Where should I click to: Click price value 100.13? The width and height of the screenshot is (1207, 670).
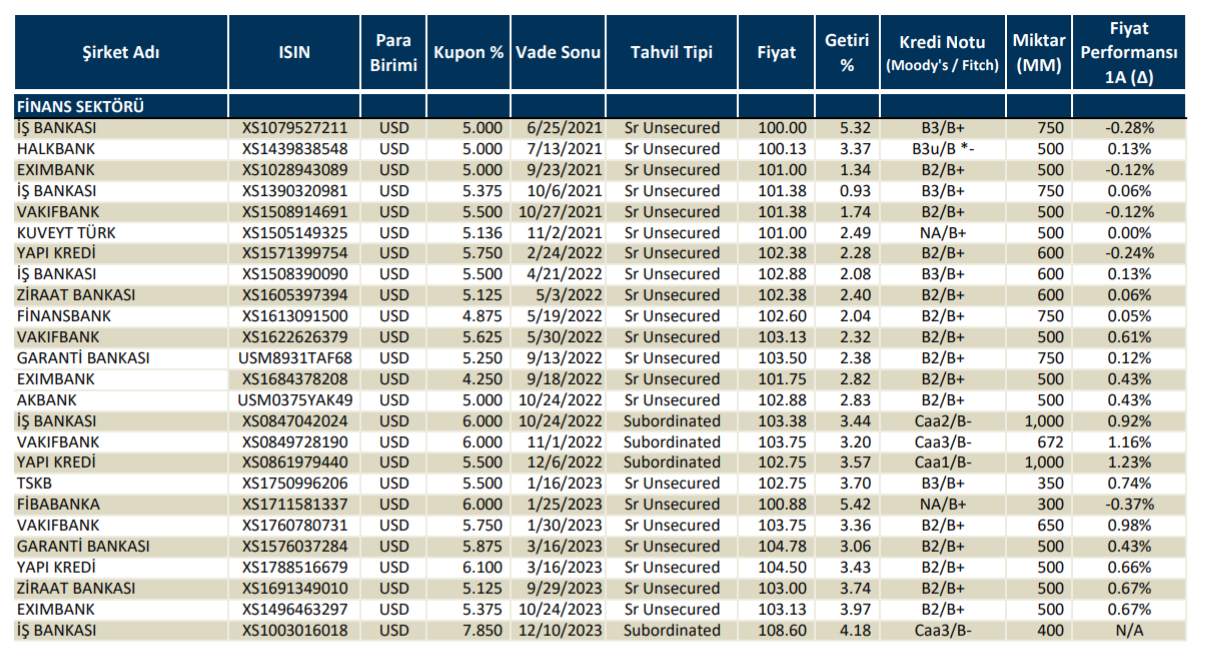783,149
